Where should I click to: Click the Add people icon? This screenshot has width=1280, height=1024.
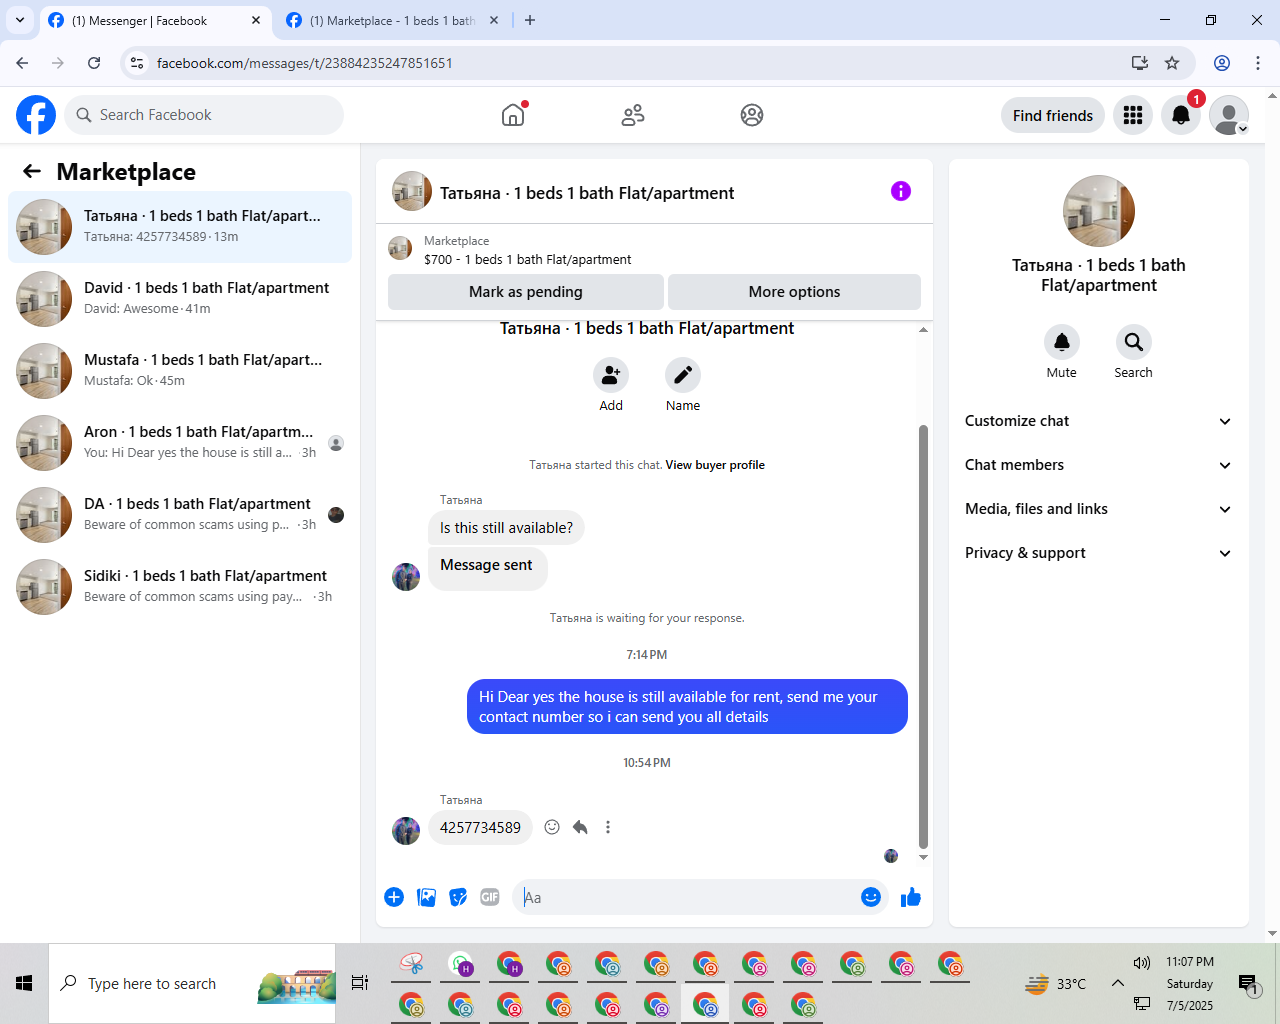(x=611, y=375)
